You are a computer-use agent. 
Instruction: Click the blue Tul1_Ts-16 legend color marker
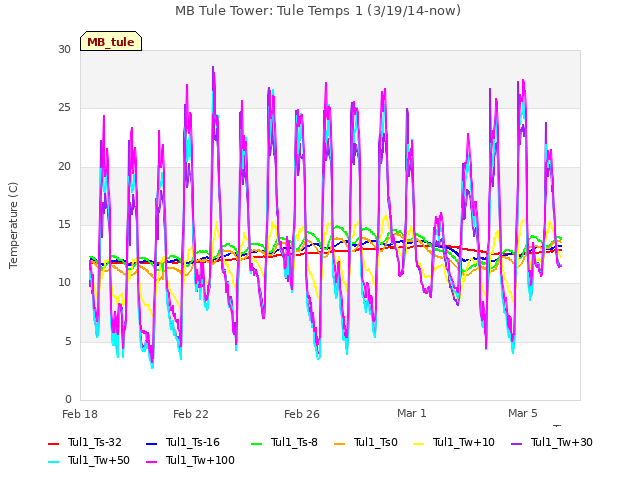(151, 443)
